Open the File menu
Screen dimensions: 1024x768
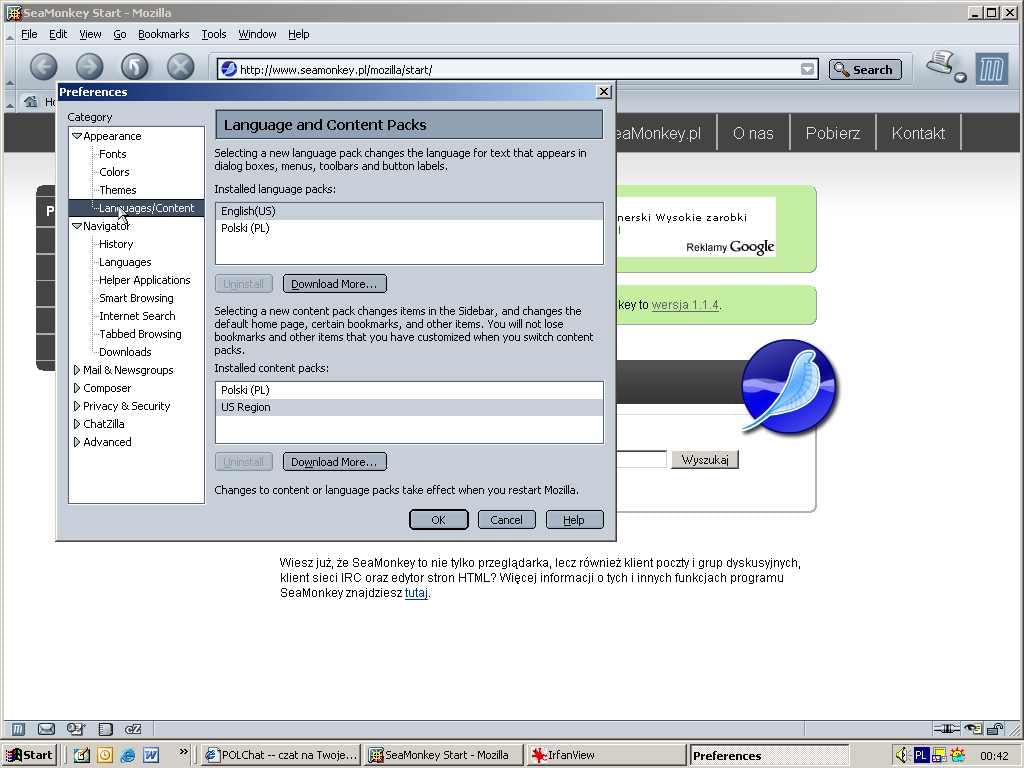(29, 34)
